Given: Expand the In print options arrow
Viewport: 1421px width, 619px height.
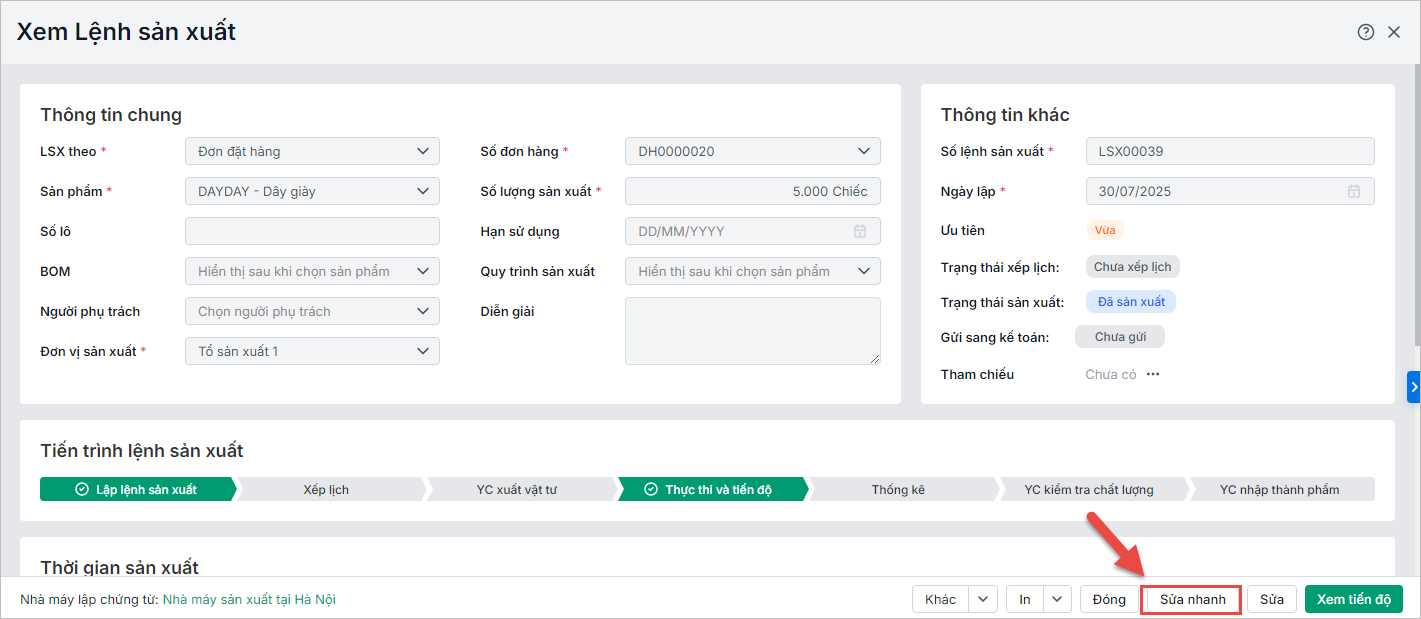Looking at the screenshot, I should pyautogui.click(x=1058, y=599).
